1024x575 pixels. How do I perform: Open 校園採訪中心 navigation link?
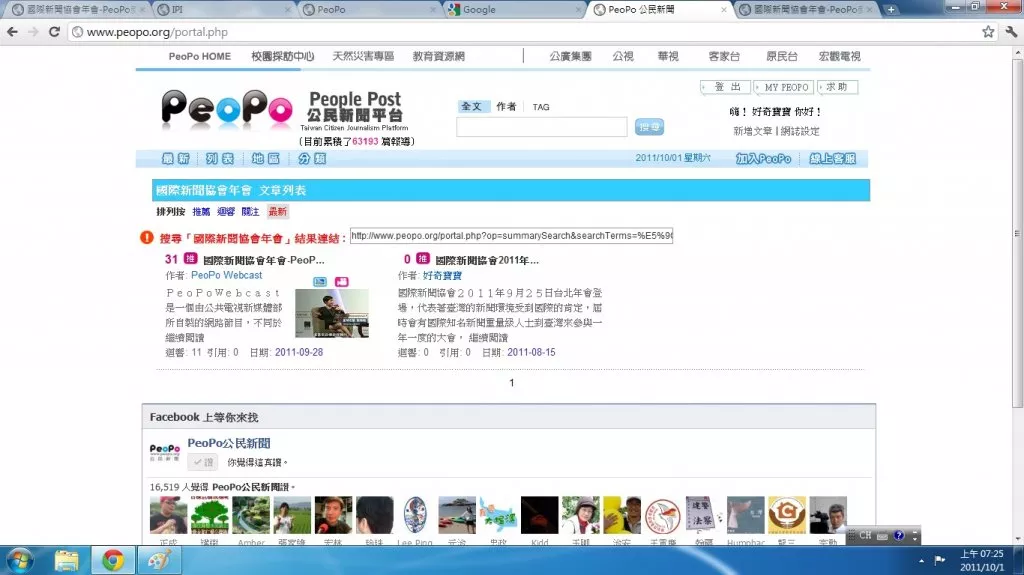coord(283,56)
